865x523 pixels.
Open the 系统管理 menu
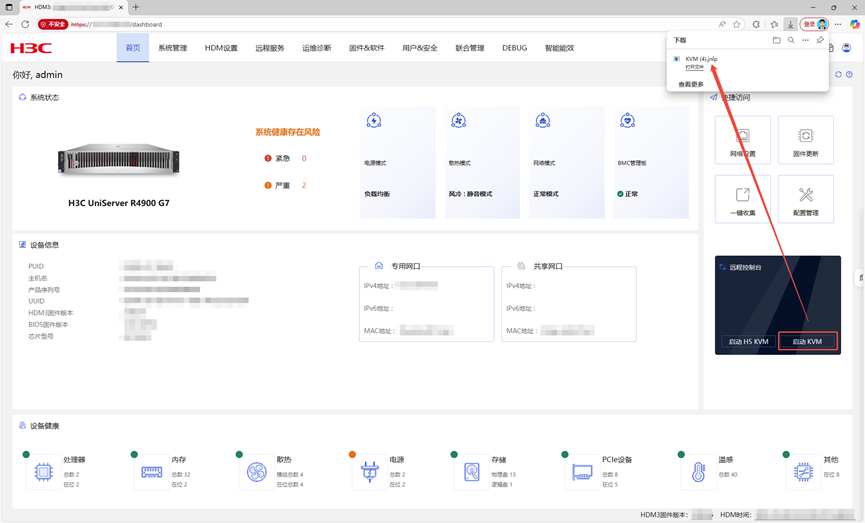(172, 48)
